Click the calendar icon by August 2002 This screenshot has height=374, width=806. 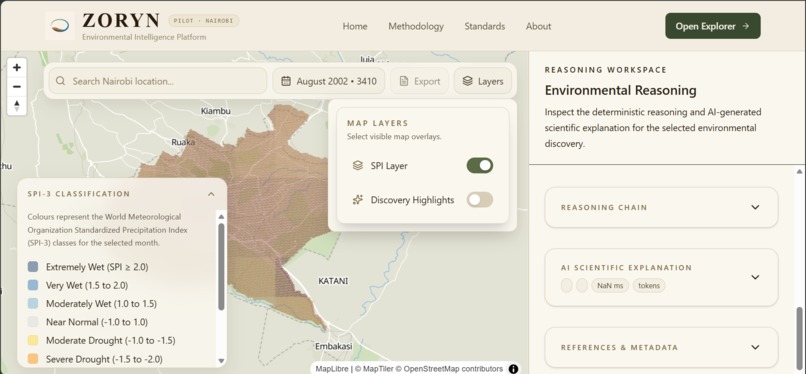286,81
